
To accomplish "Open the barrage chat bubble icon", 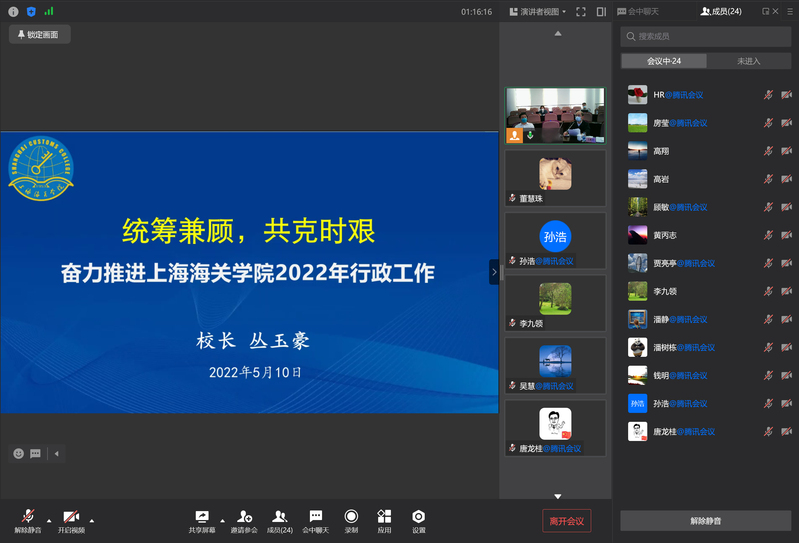I will tap(35, 453).
